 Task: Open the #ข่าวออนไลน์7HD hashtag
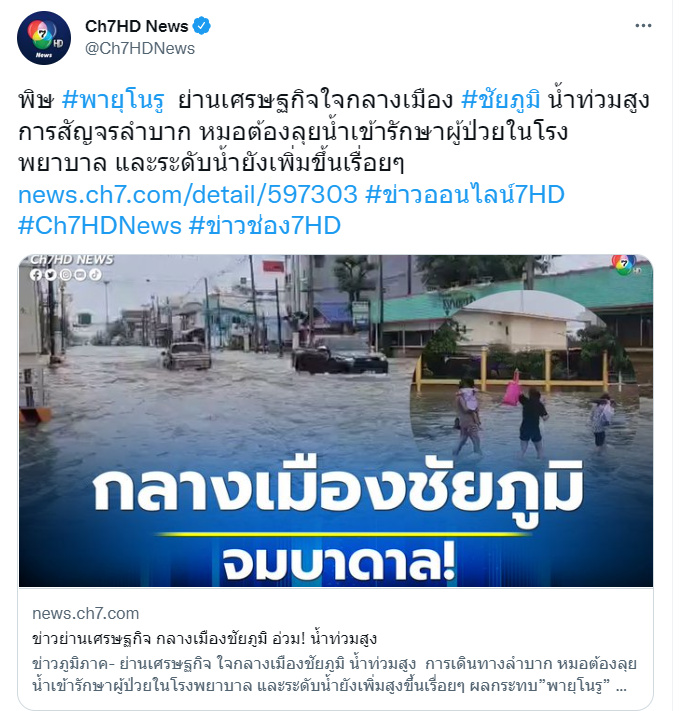[465, 195]
